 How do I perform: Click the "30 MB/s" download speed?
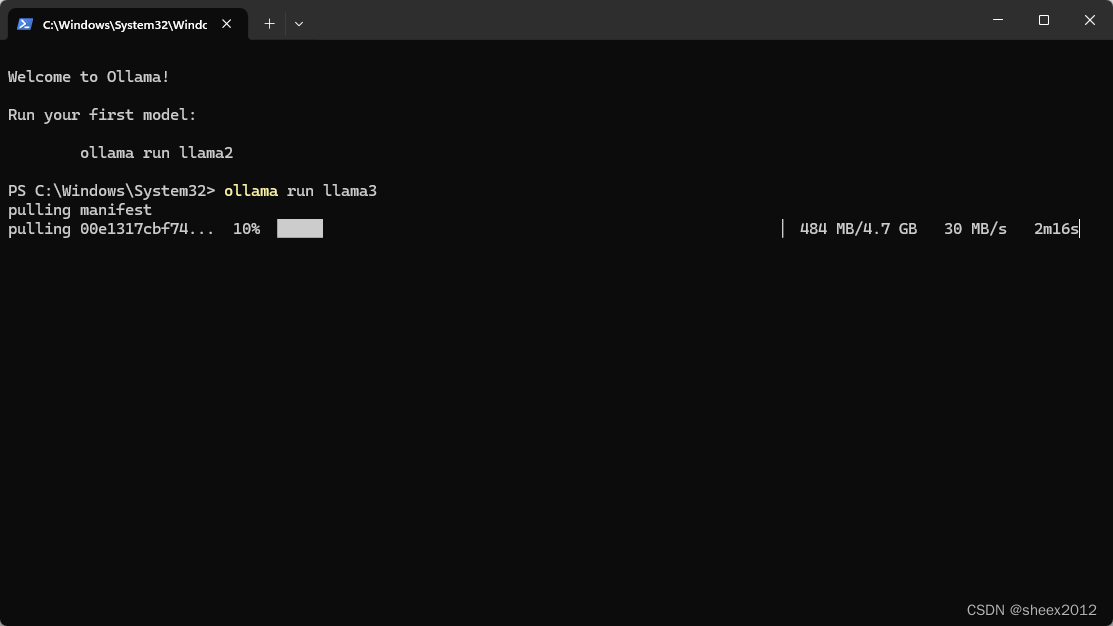[x=975, y=229]
